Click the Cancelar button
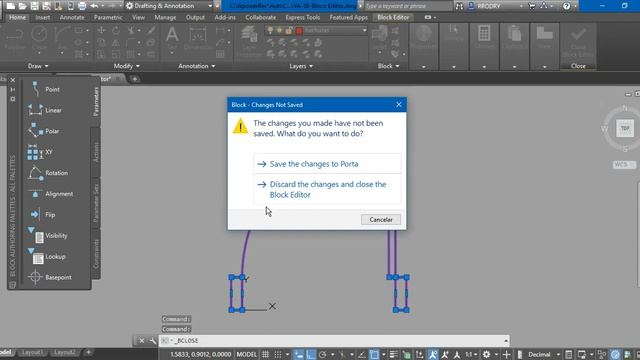This screenshot has width=640, height=360. [380, 220]
